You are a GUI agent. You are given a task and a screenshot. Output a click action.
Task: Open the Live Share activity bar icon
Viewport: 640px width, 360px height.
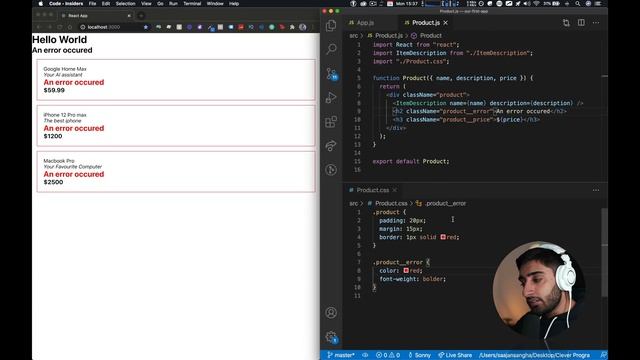coord(331,146)
